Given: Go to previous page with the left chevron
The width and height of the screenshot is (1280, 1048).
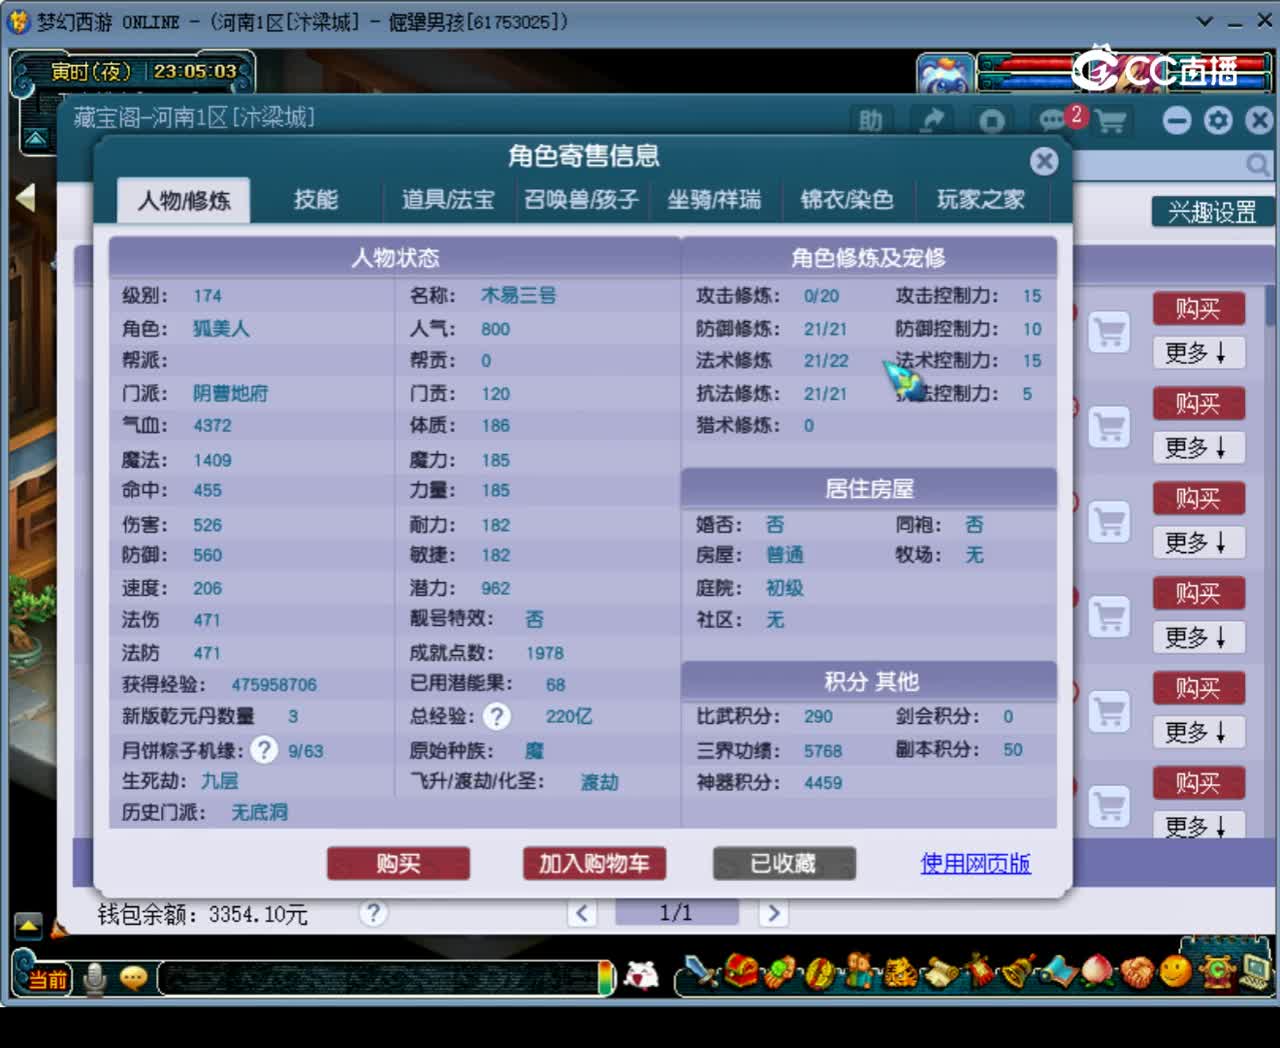Looking at the screenshot, I should click(582, 912).
